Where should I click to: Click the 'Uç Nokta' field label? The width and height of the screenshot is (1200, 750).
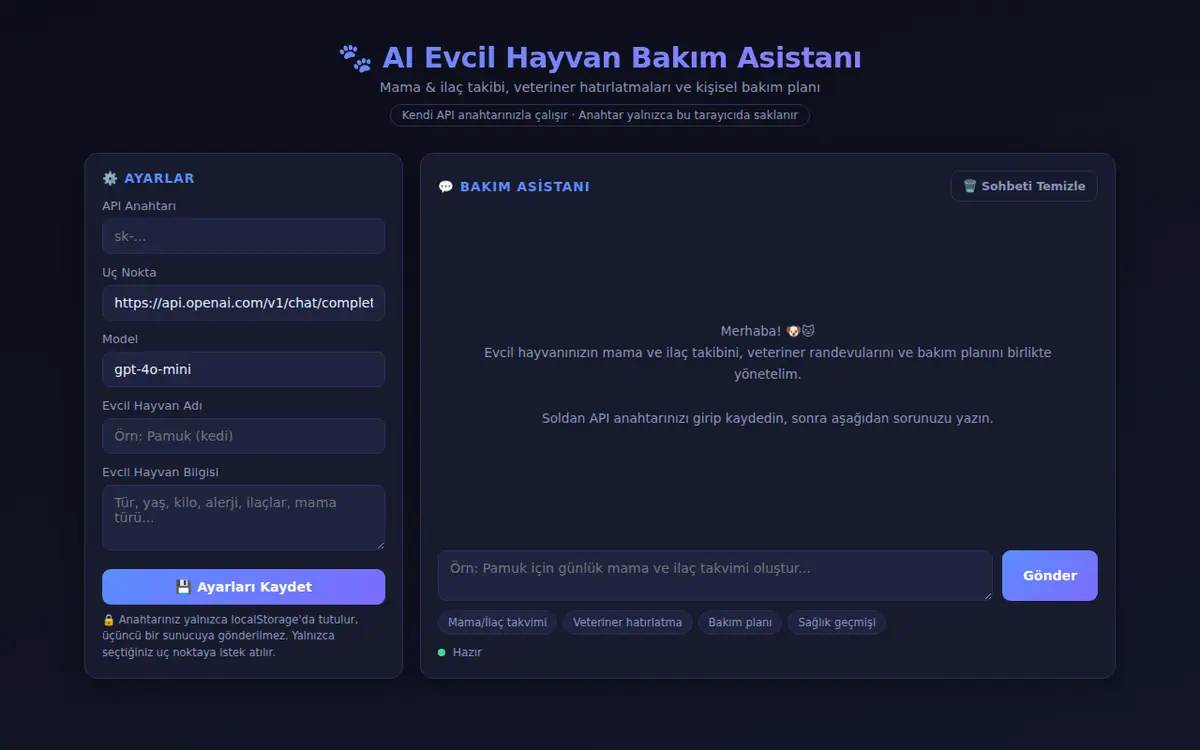[129, 272]
